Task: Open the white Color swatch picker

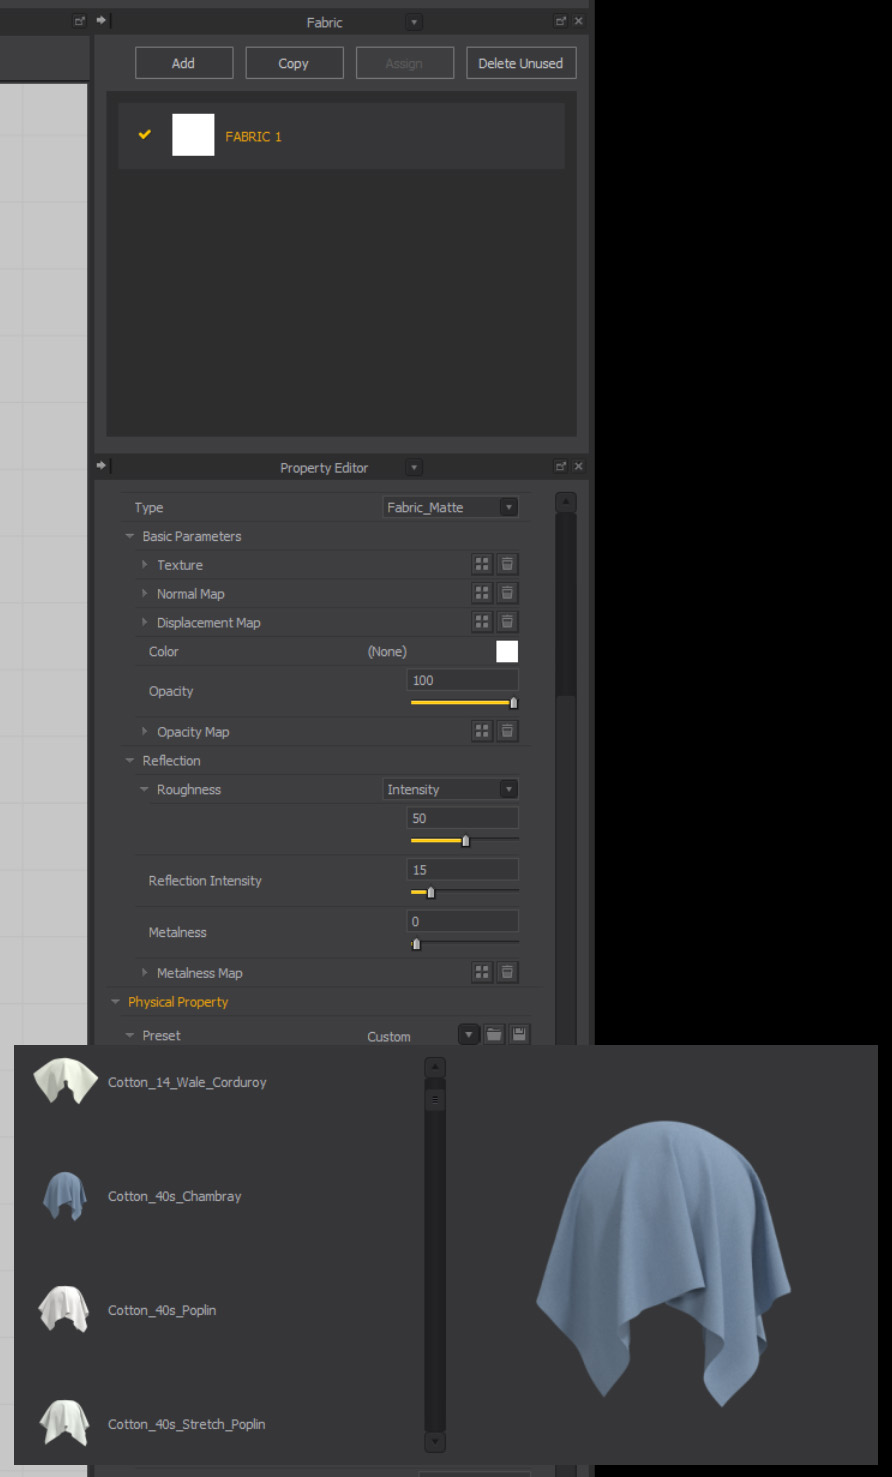Action: tap(506, 651)
